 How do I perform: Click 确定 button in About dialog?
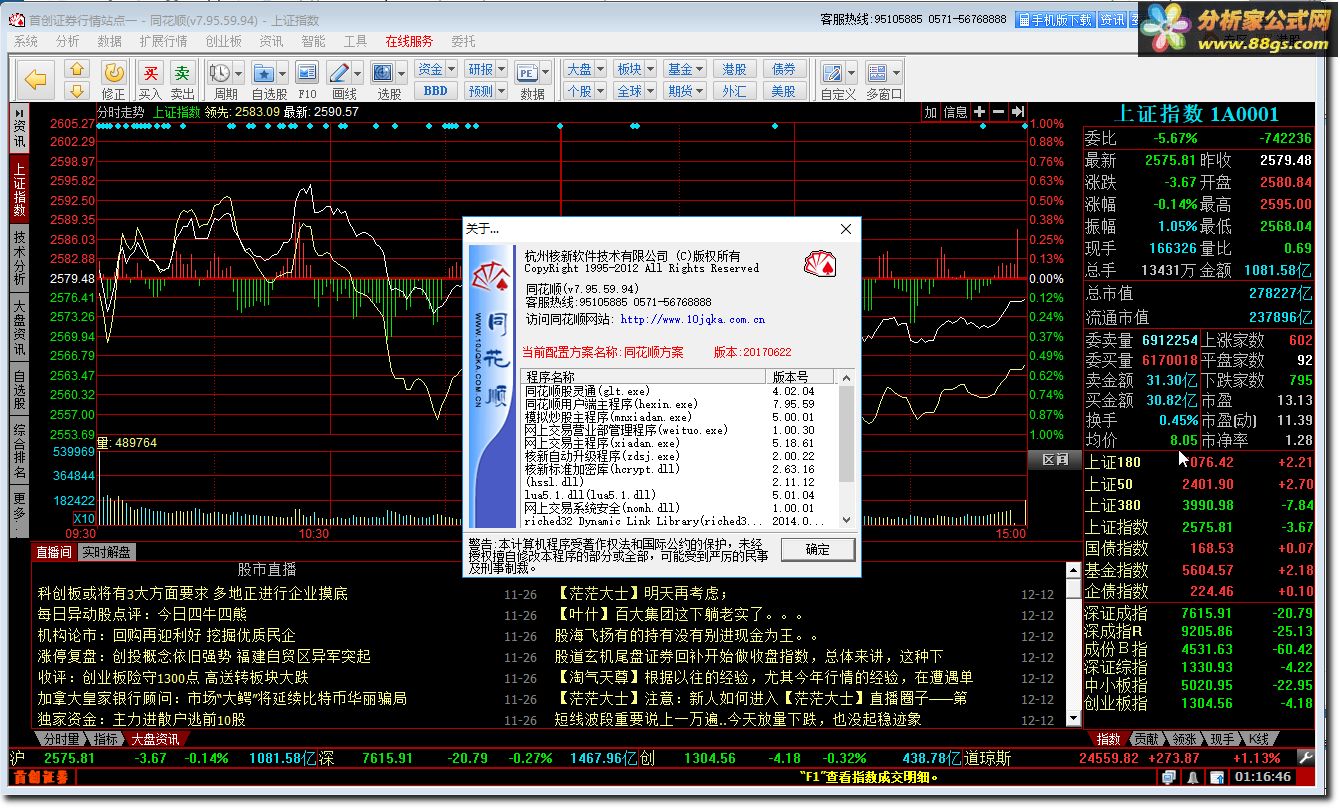pos(817,549)
